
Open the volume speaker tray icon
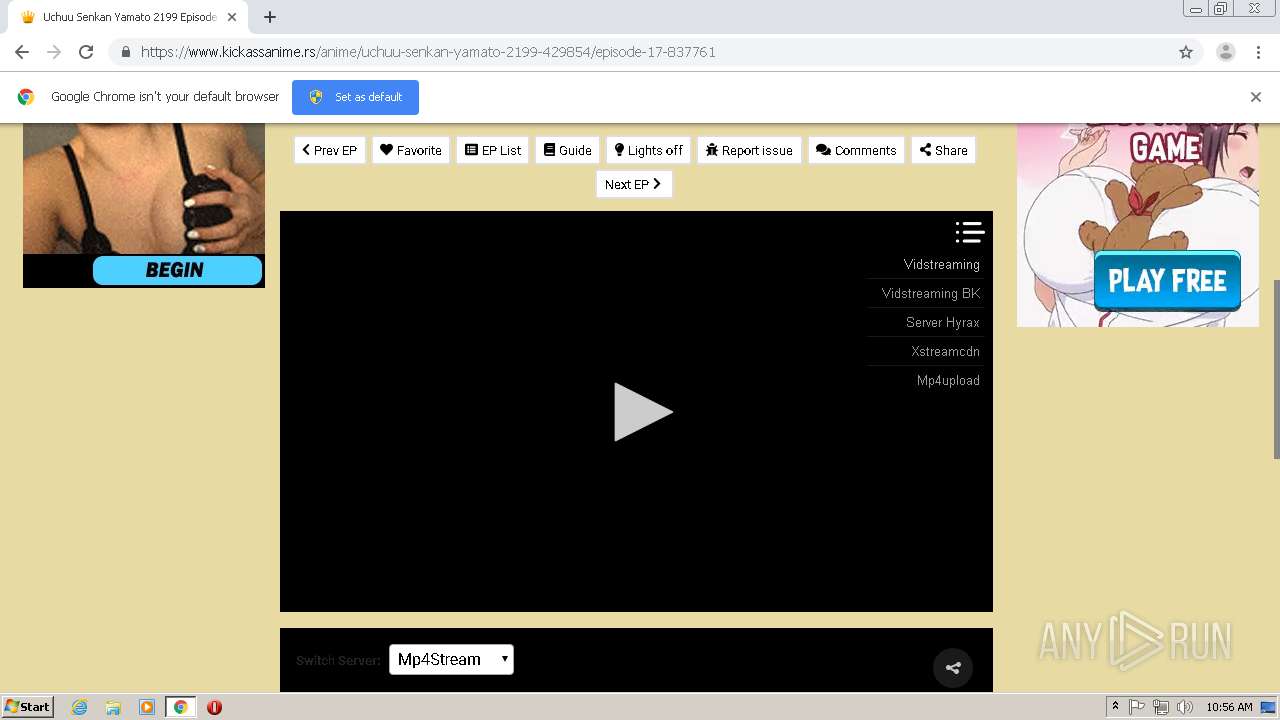(x=1185, y=707)
